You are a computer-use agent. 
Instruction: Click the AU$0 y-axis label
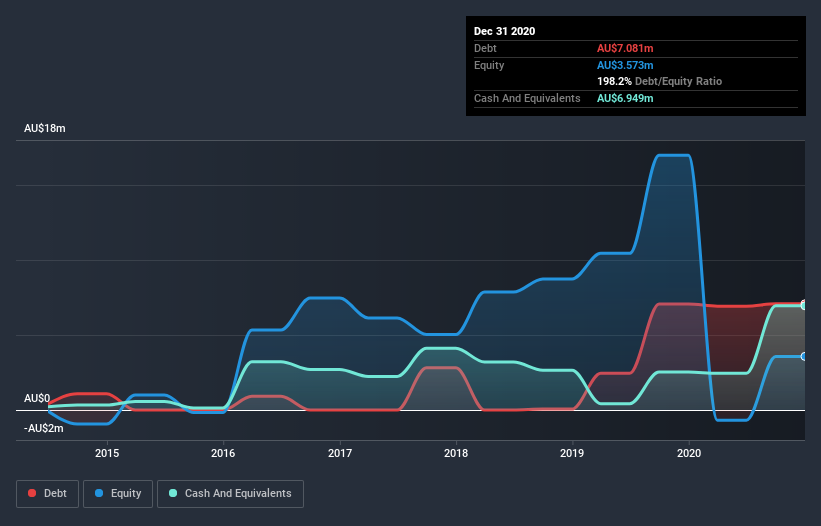[x=37, y=398]
